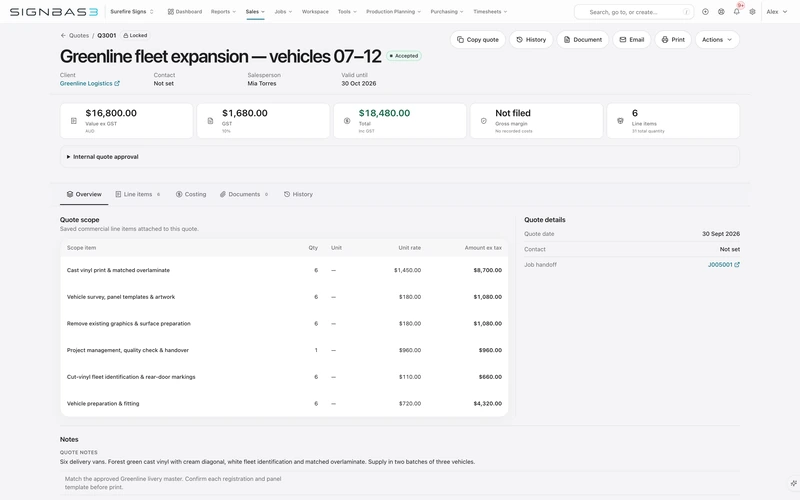Open the Surefire Signs company switcher
This screenshot has height=500, width=800.
pyautogui.click(x=132, y=12)
